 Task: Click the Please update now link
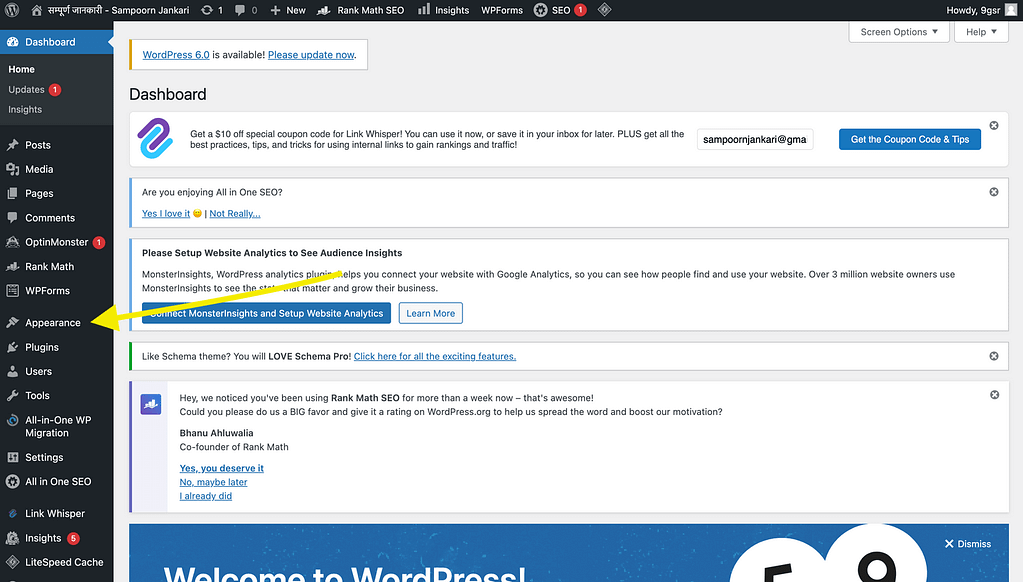(311, 55)
